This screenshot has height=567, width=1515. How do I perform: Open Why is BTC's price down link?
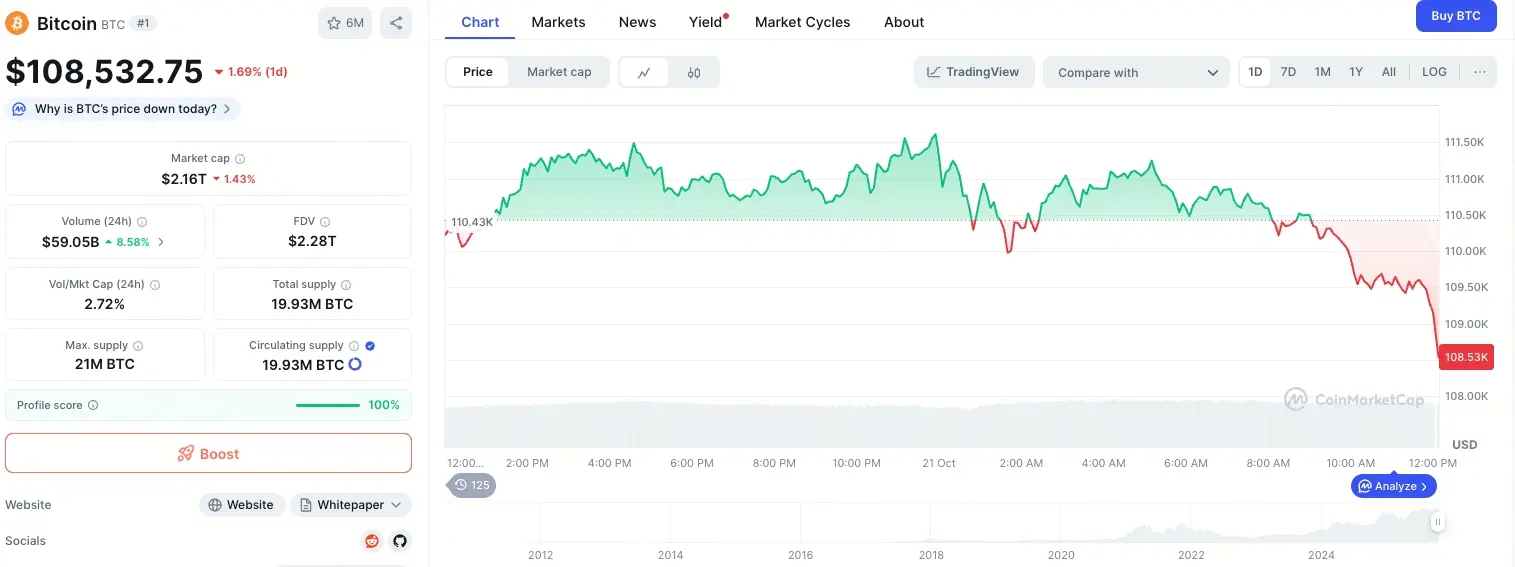coord(125,109)
